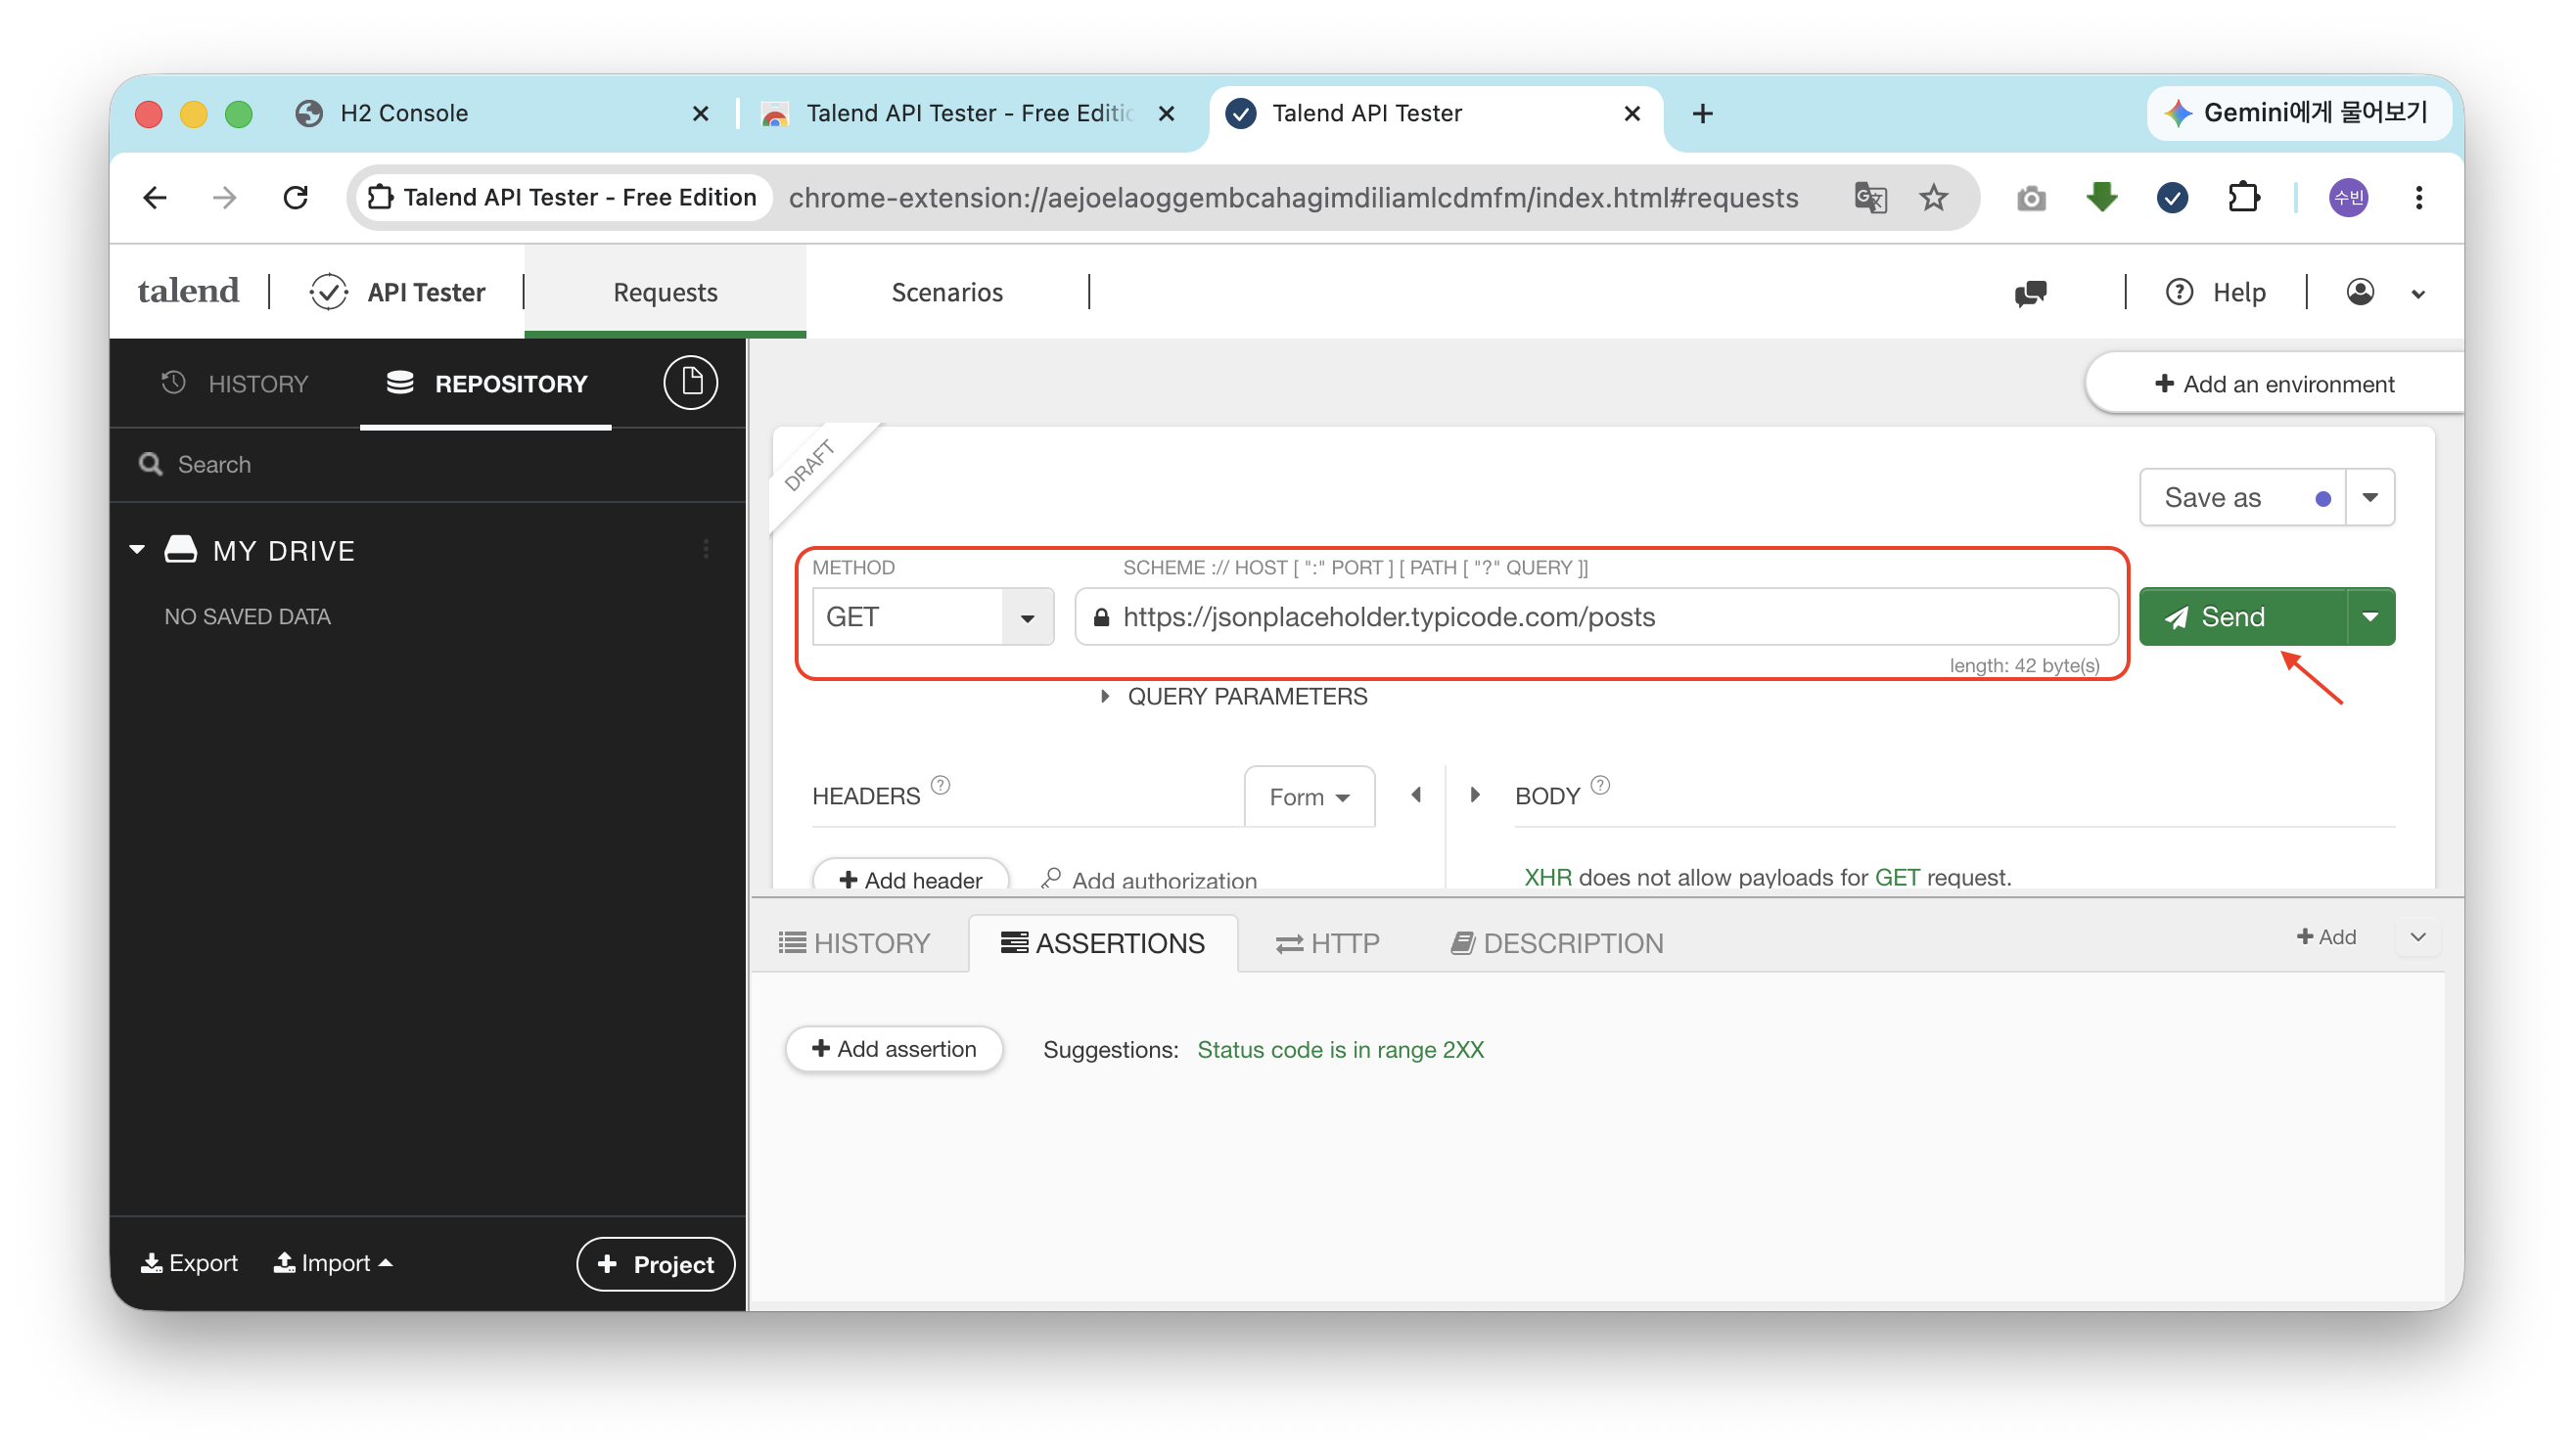
Task: Collapse the bottom panel with chevron
Action: click(x=2418, y=937)
